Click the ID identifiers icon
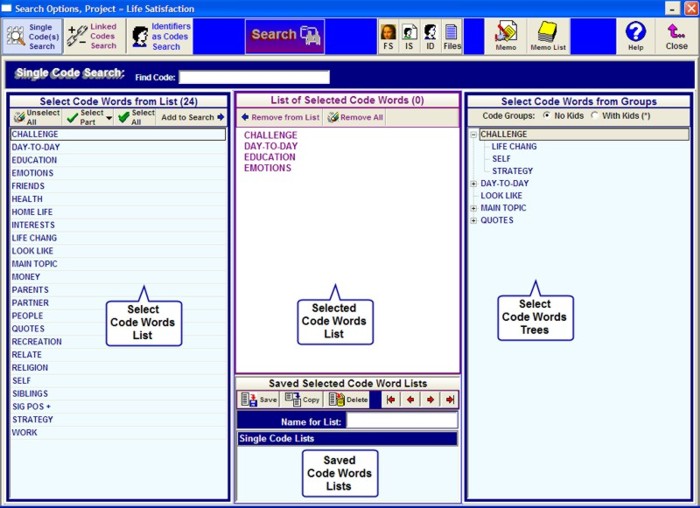 tap(430, 36)
